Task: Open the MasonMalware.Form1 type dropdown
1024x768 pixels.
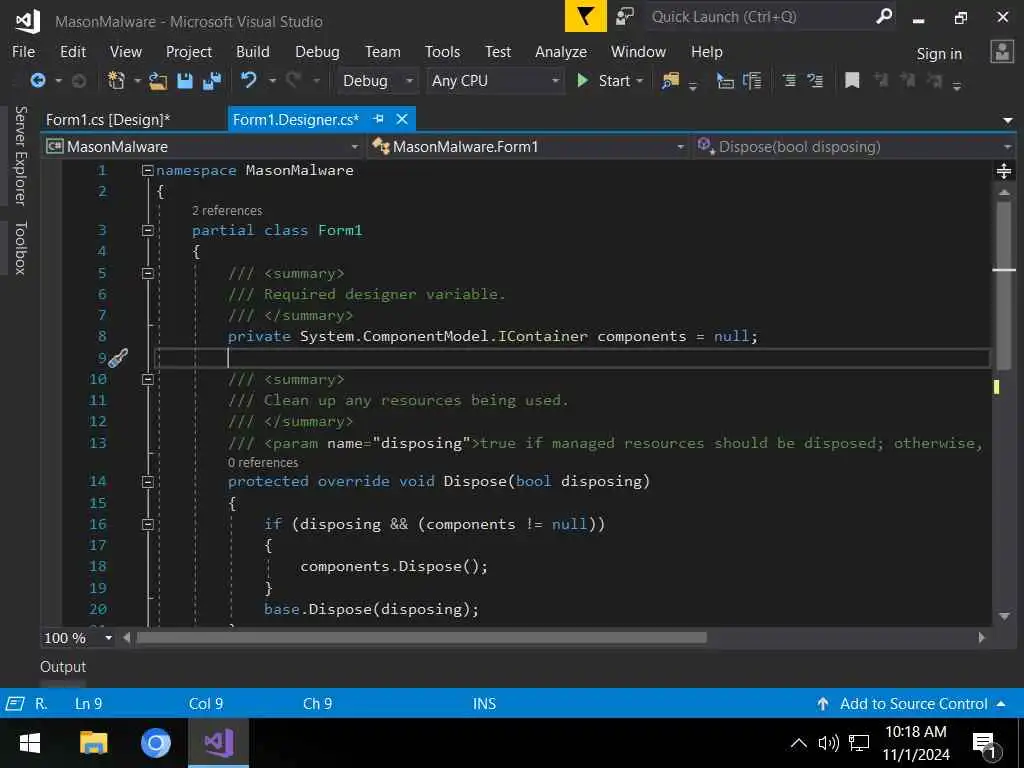Action: 528,147
